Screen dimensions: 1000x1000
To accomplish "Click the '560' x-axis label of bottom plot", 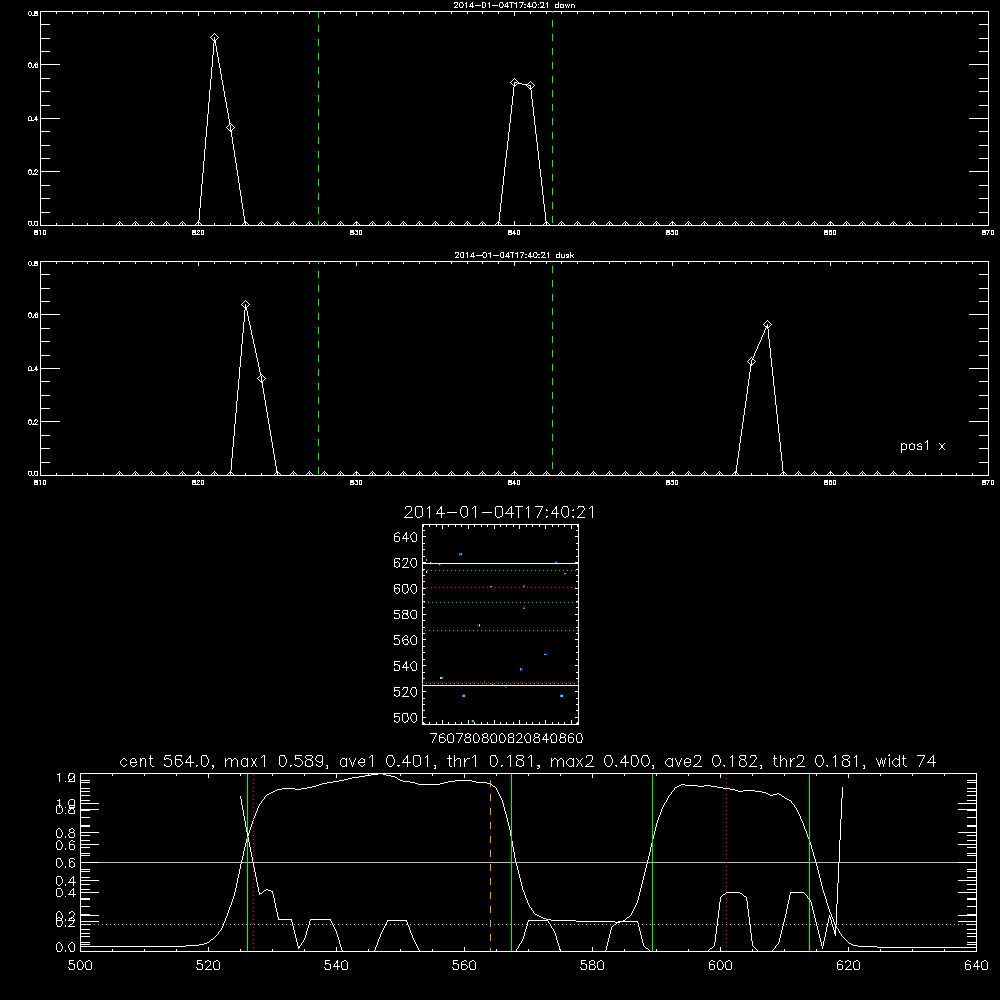I will 464,966.
